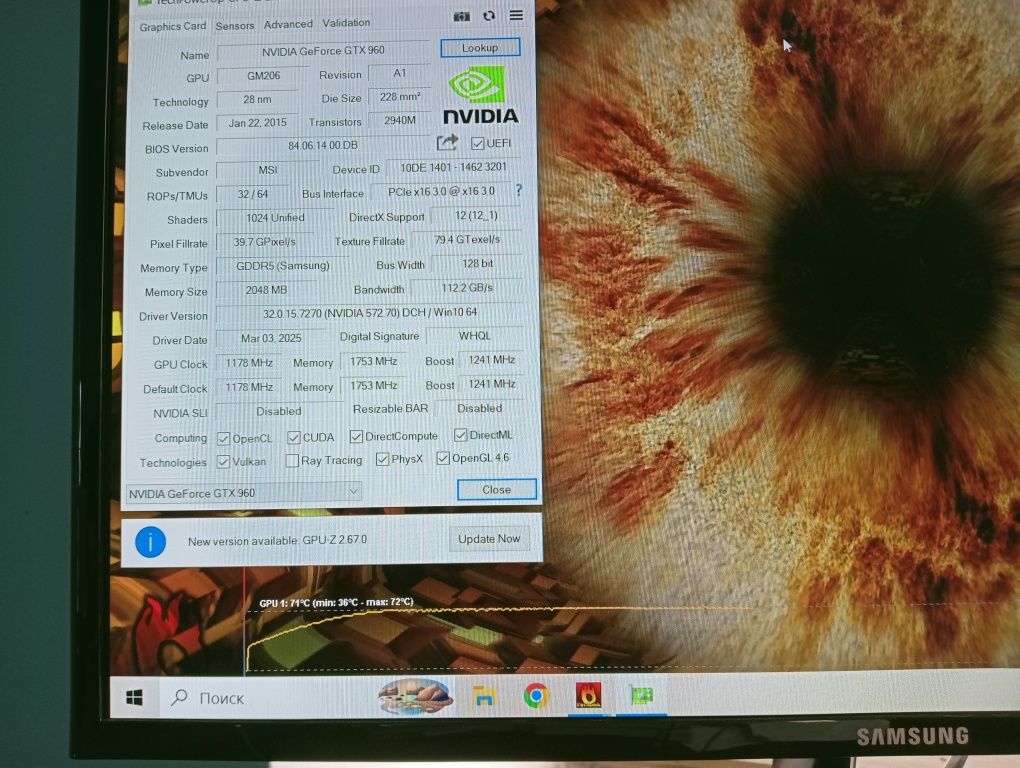The image size is (1020, 768).
Task: Toggle the DirectCompute checkbox
Action: pyautogui.click(x=356, y=436)
